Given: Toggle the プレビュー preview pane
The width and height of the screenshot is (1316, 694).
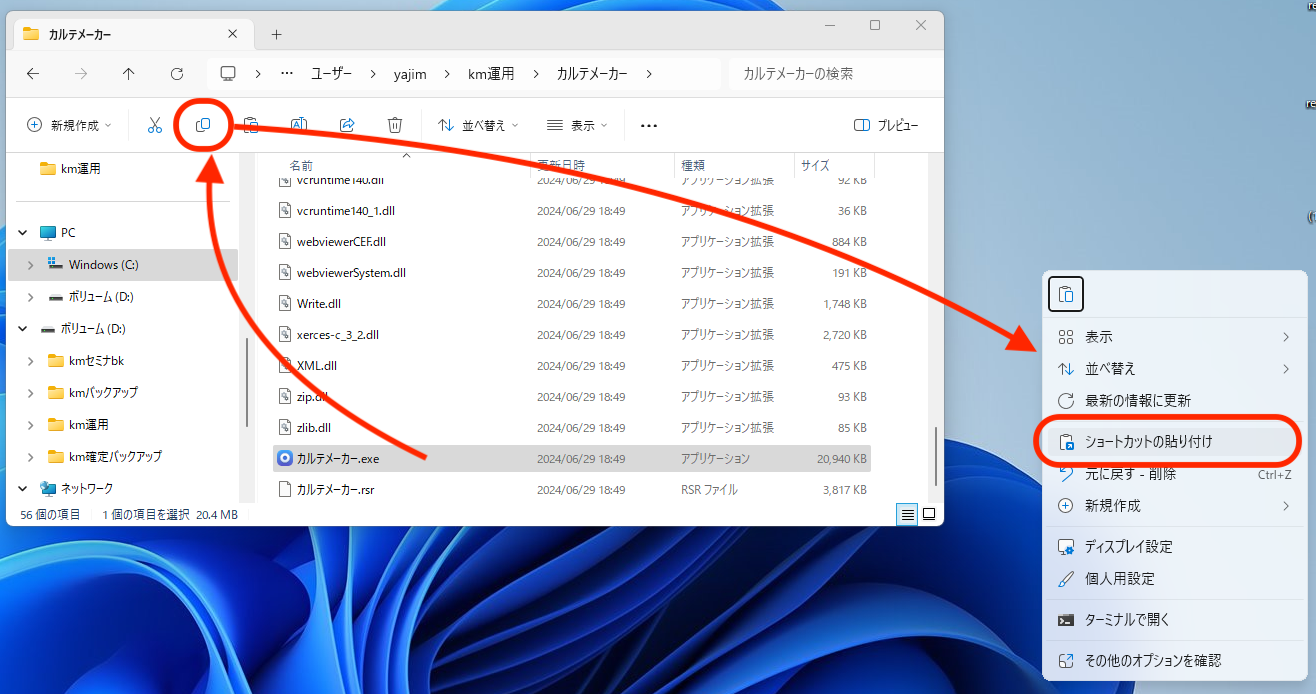Looking at the screenshot, I should 886,125.
